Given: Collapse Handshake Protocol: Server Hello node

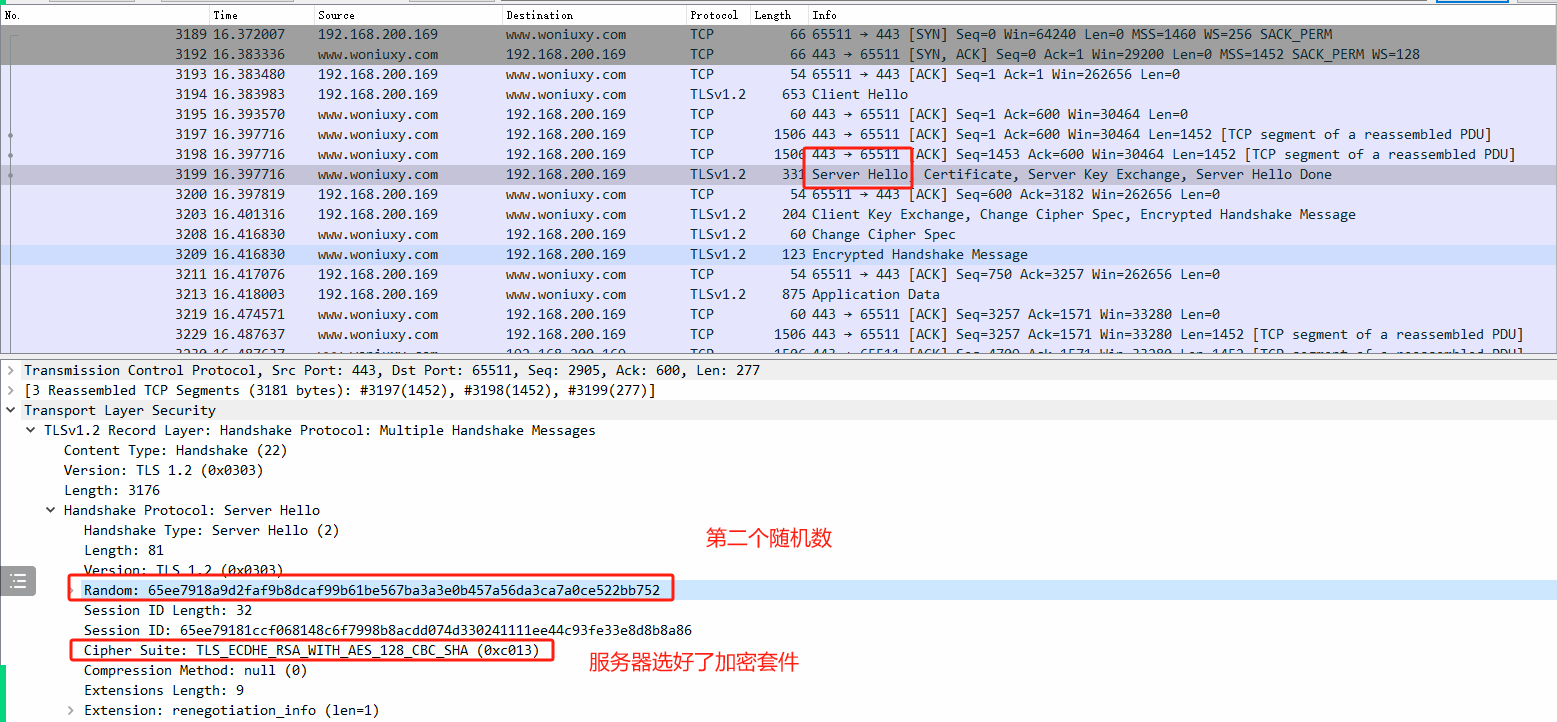Looking at the screenshot, I should [x=51, y=510].
